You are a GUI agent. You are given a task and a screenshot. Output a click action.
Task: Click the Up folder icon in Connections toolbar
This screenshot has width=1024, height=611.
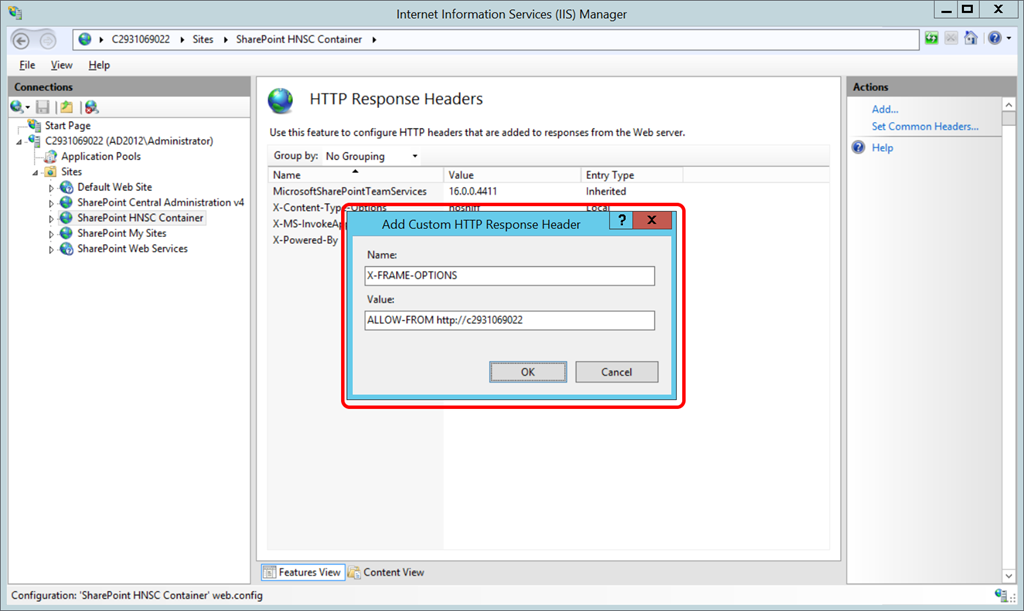click(x=66, y=107)
